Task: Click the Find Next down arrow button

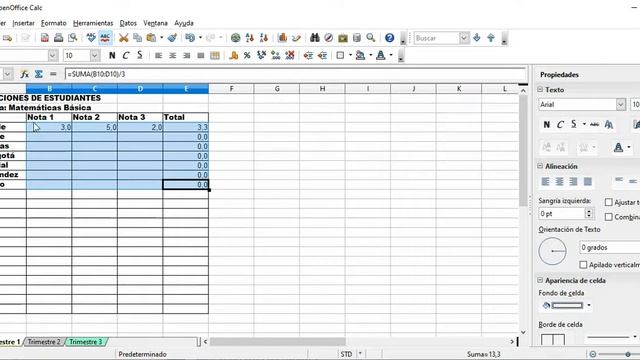Action: click(477, 38)
